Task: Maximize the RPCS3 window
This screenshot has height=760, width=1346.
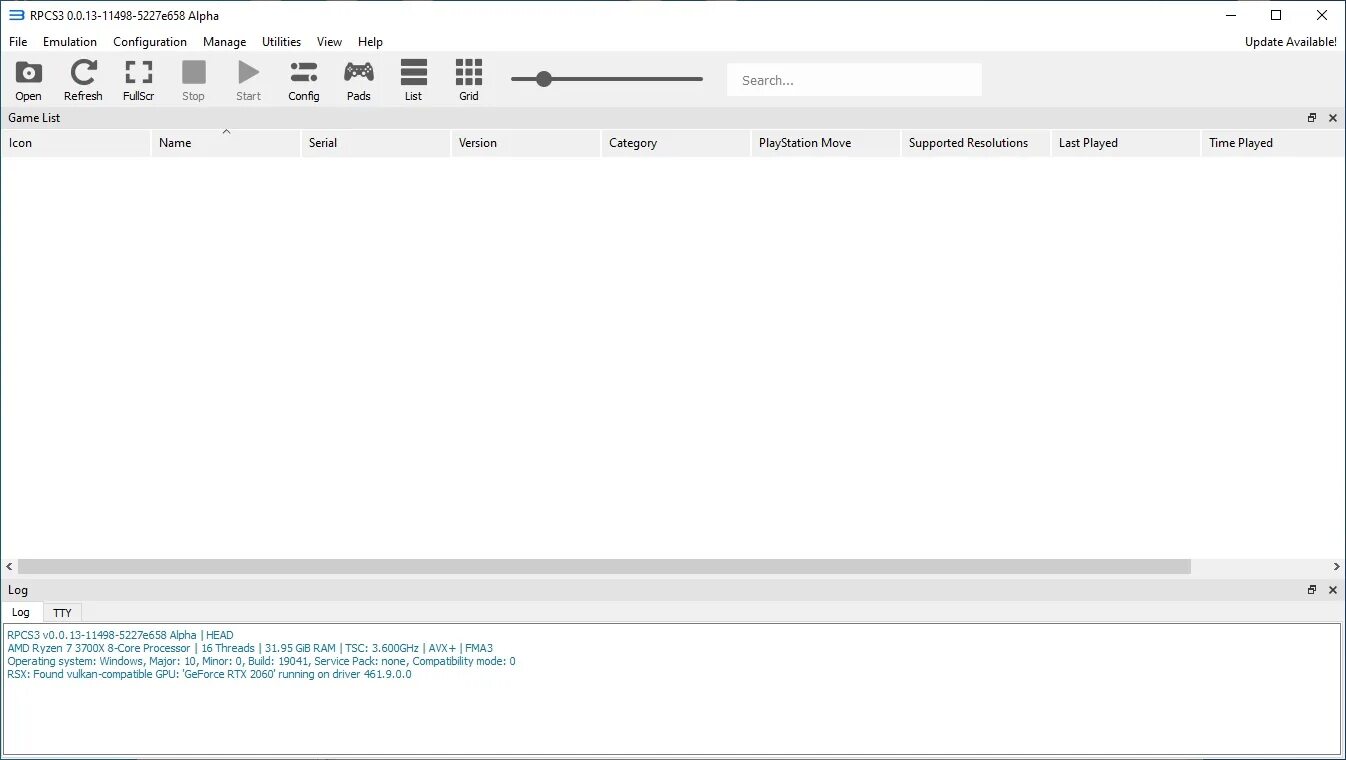Action: tap(1276, 15)
